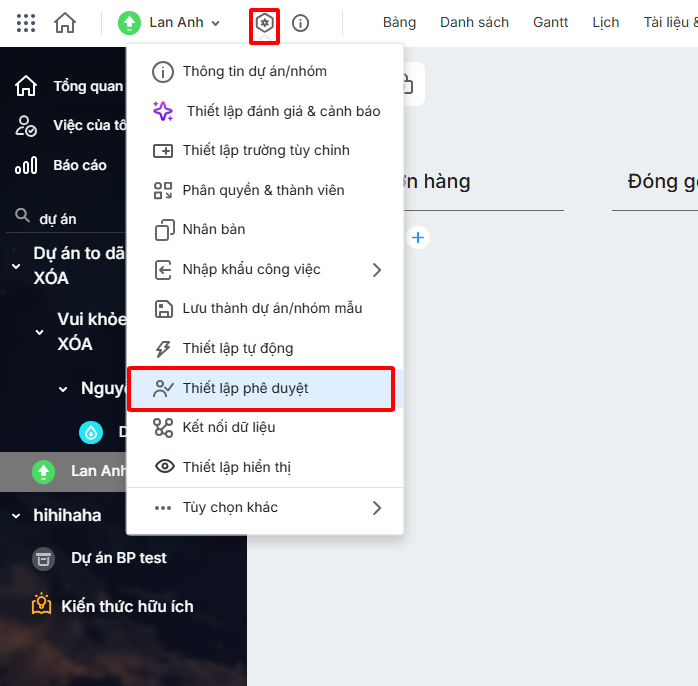Select Thiết lập phê duyệt
Viewport: 698px width, 686px height.
coord(265,389)
